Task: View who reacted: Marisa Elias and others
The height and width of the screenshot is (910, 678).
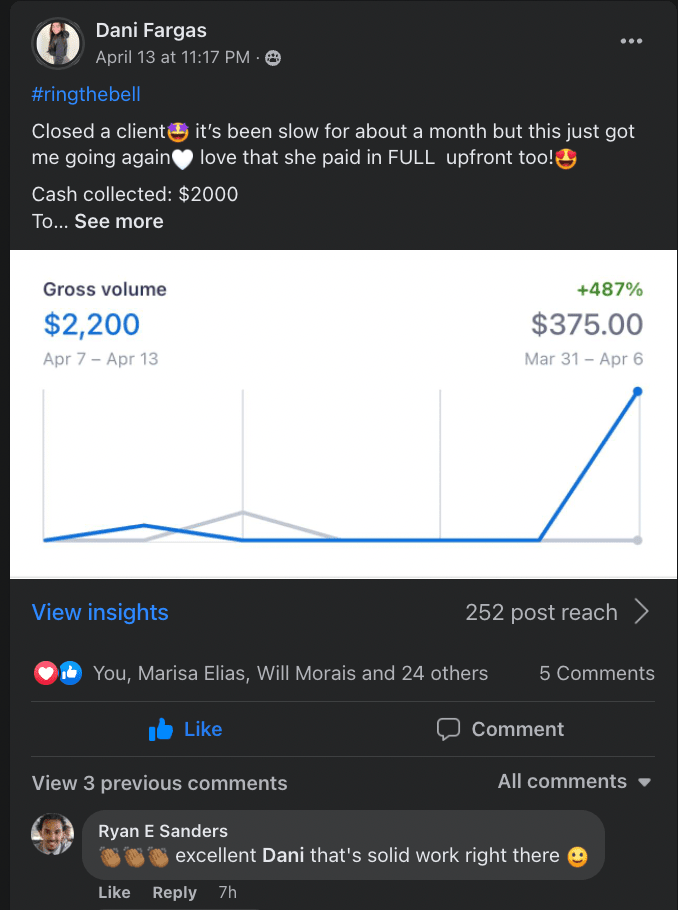Action: click(290, 673)
